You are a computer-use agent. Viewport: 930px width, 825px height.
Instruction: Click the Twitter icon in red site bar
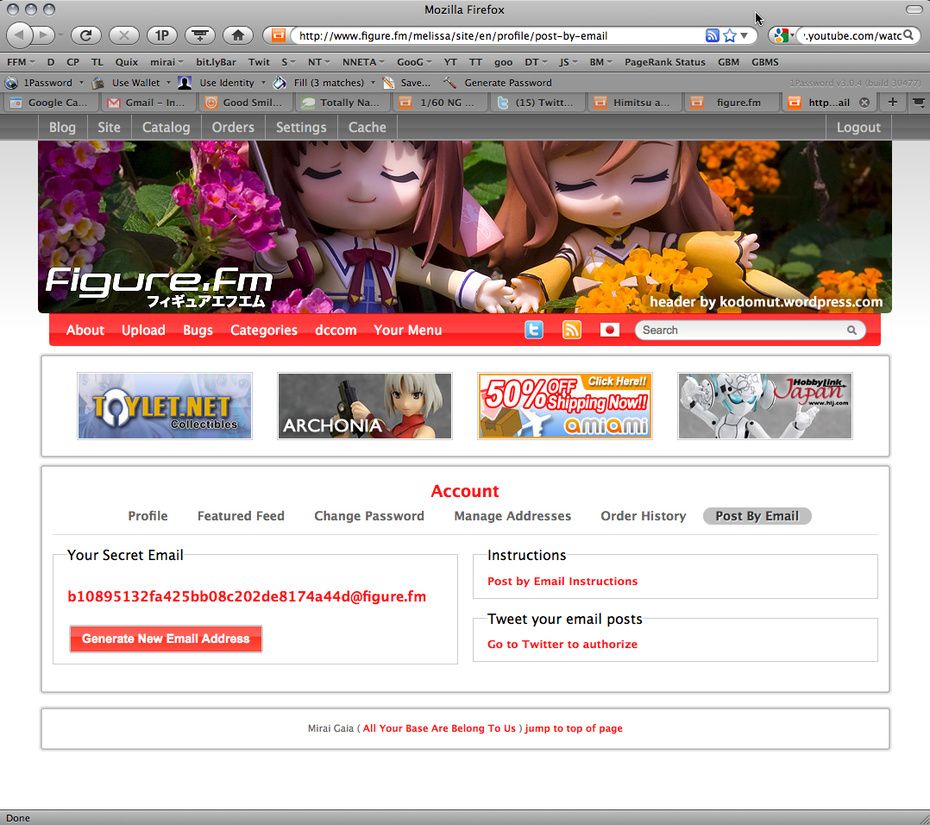point(534,330)
